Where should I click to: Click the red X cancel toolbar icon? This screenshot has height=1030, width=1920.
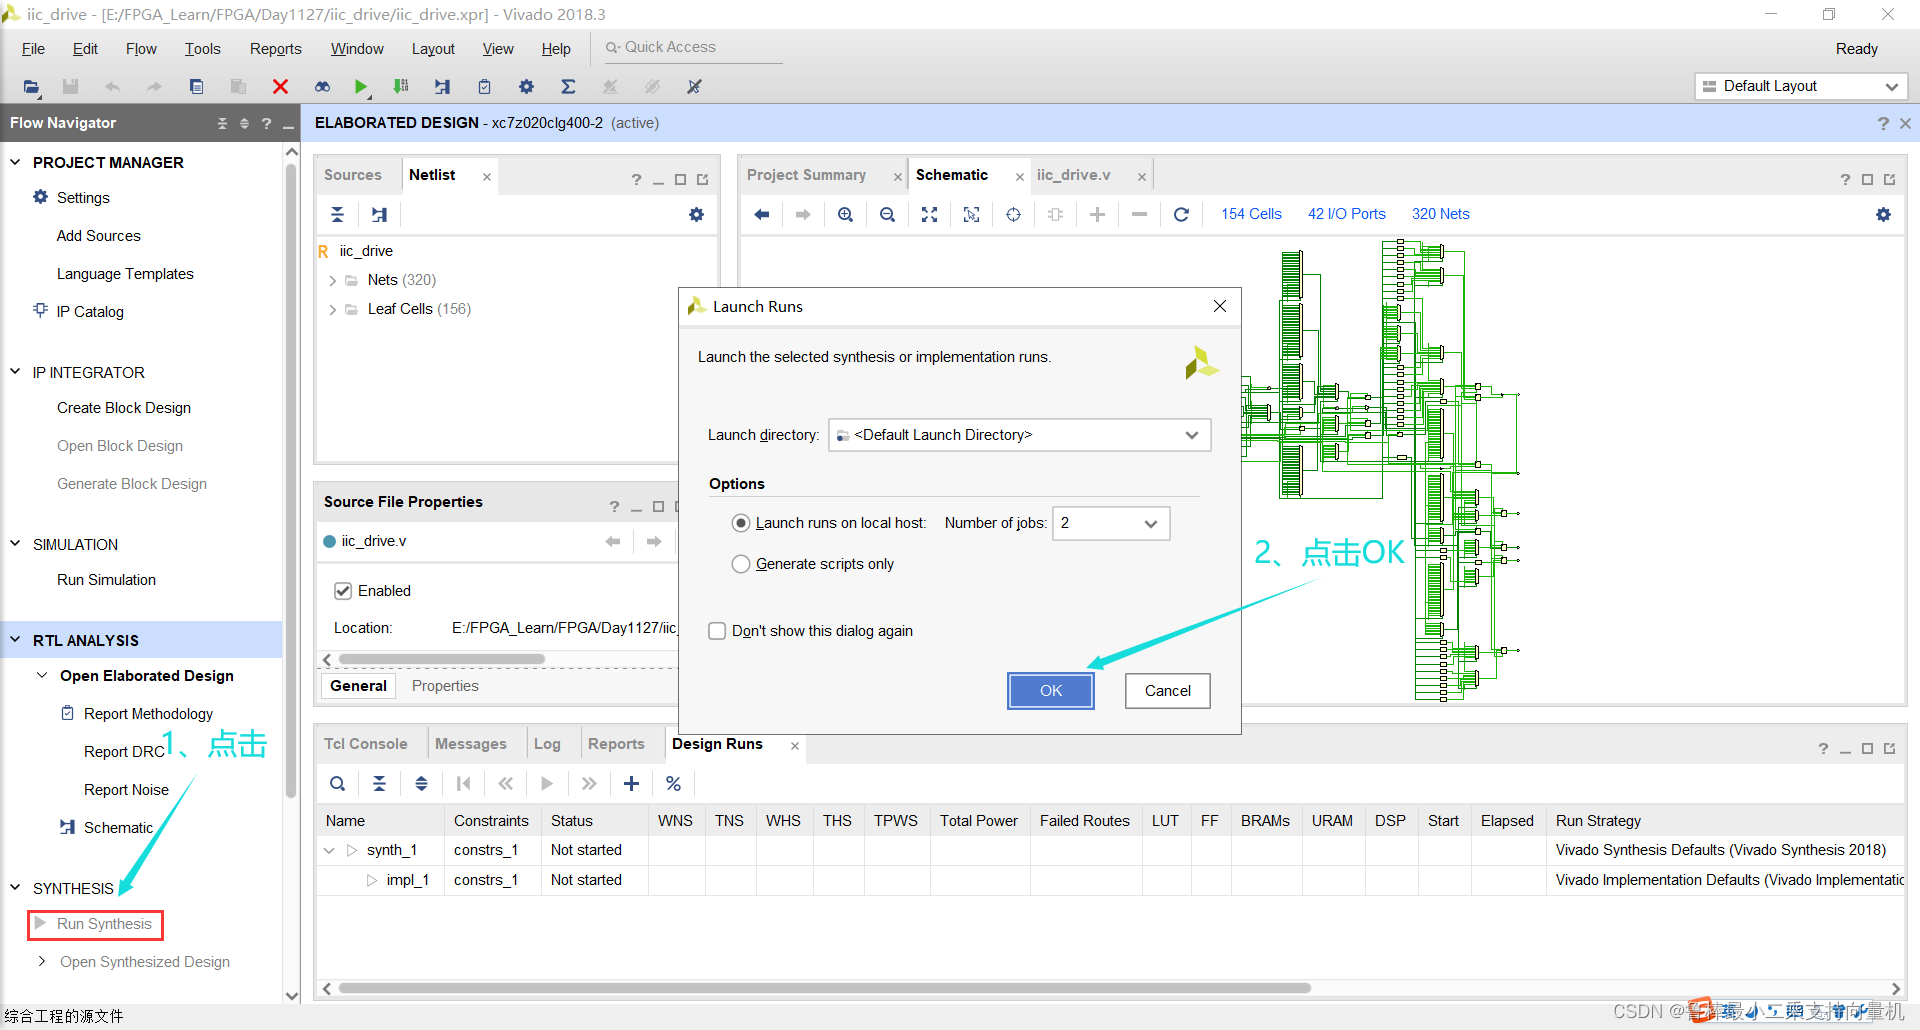click(x=280, y=87)
